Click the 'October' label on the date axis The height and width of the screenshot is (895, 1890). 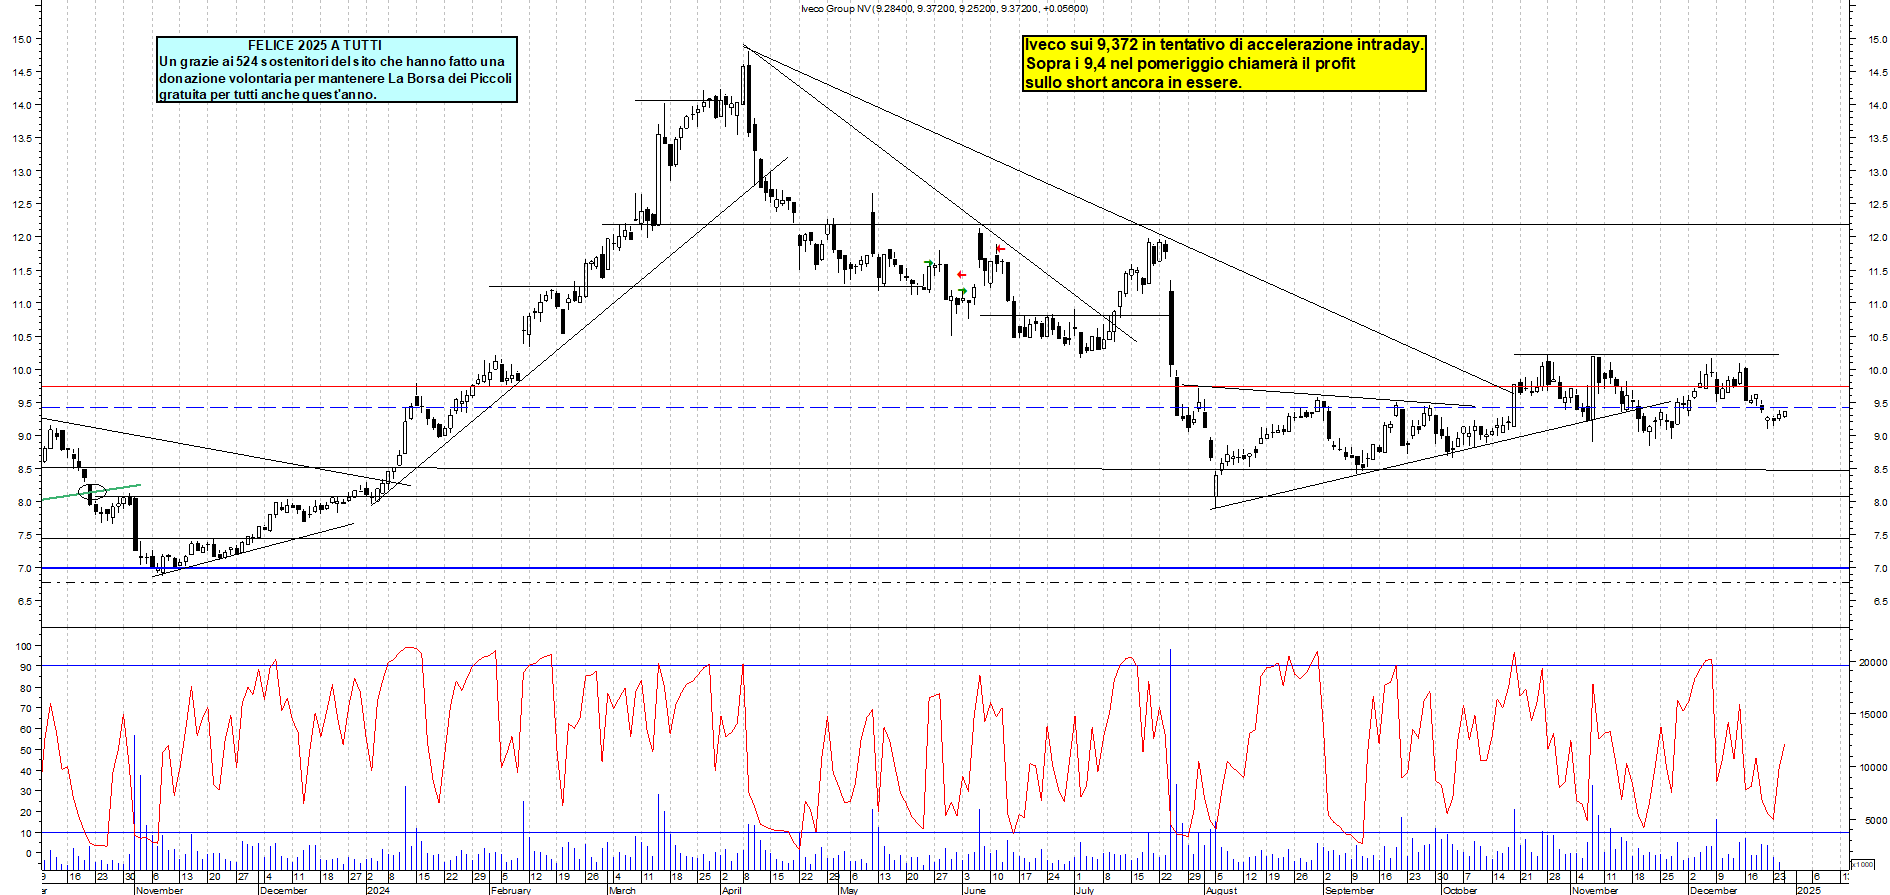(1460, 890)
